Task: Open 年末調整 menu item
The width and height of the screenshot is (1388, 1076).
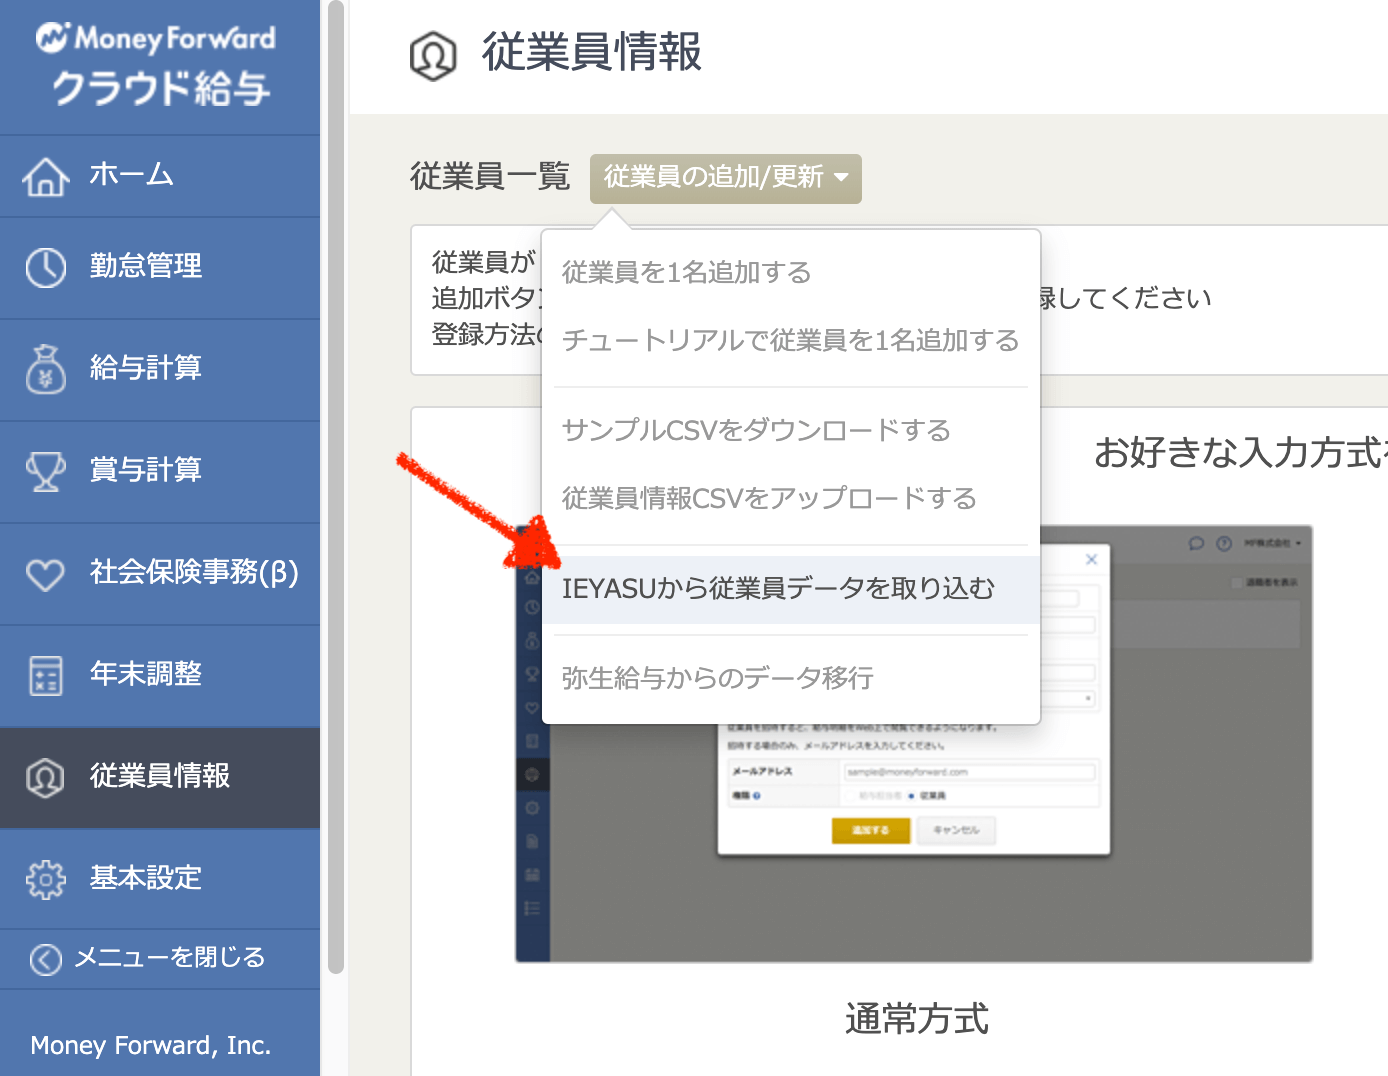Action: (x=160, y=676)
